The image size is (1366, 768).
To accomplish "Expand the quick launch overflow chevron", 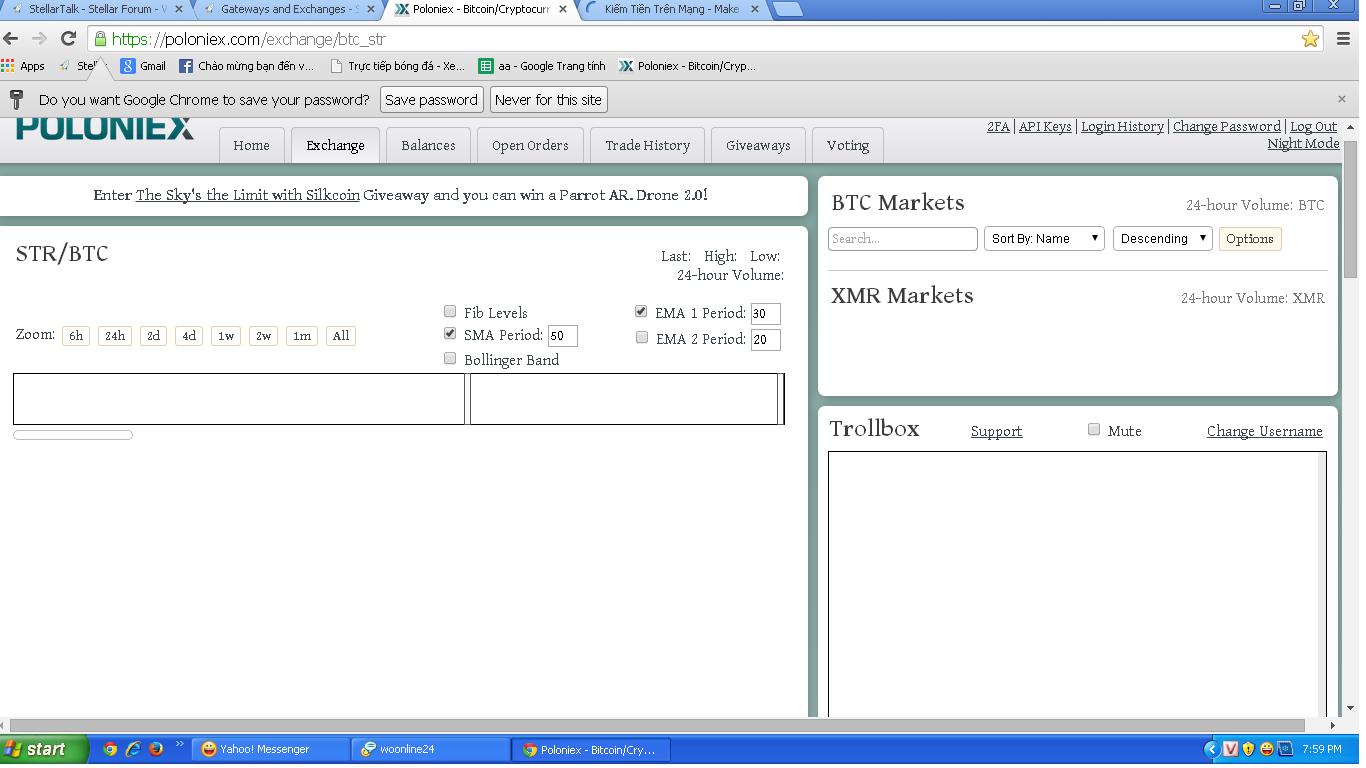I will click(180, 745).
